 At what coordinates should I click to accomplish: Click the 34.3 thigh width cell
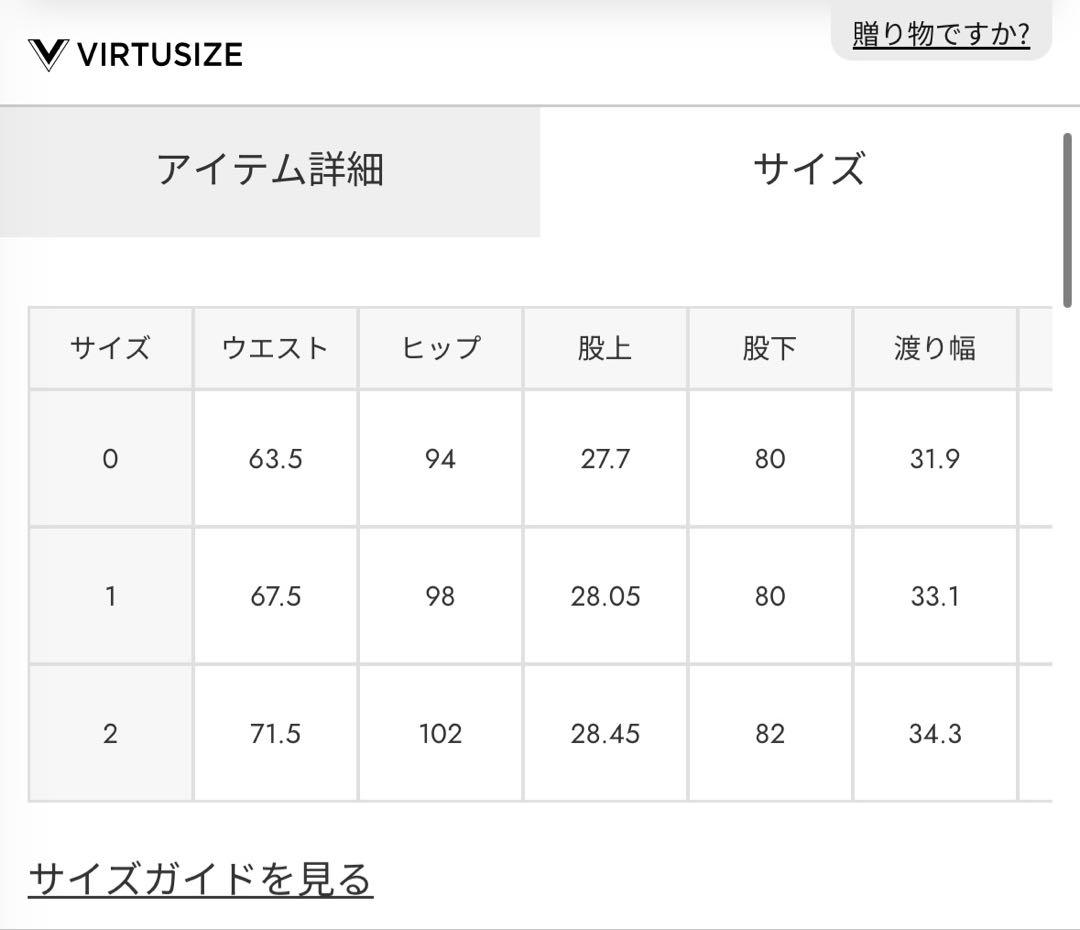tap(935, 734)
